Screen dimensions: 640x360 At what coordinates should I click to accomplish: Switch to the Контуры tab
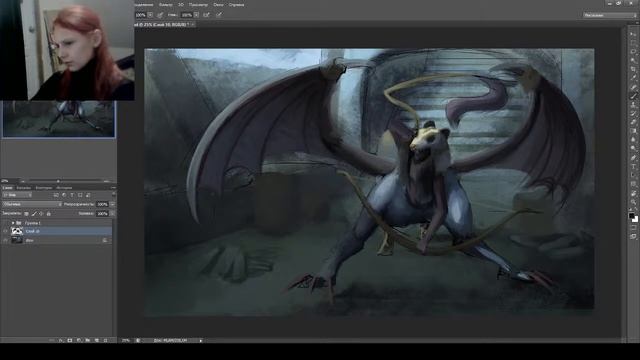click(x=43, y=188)
